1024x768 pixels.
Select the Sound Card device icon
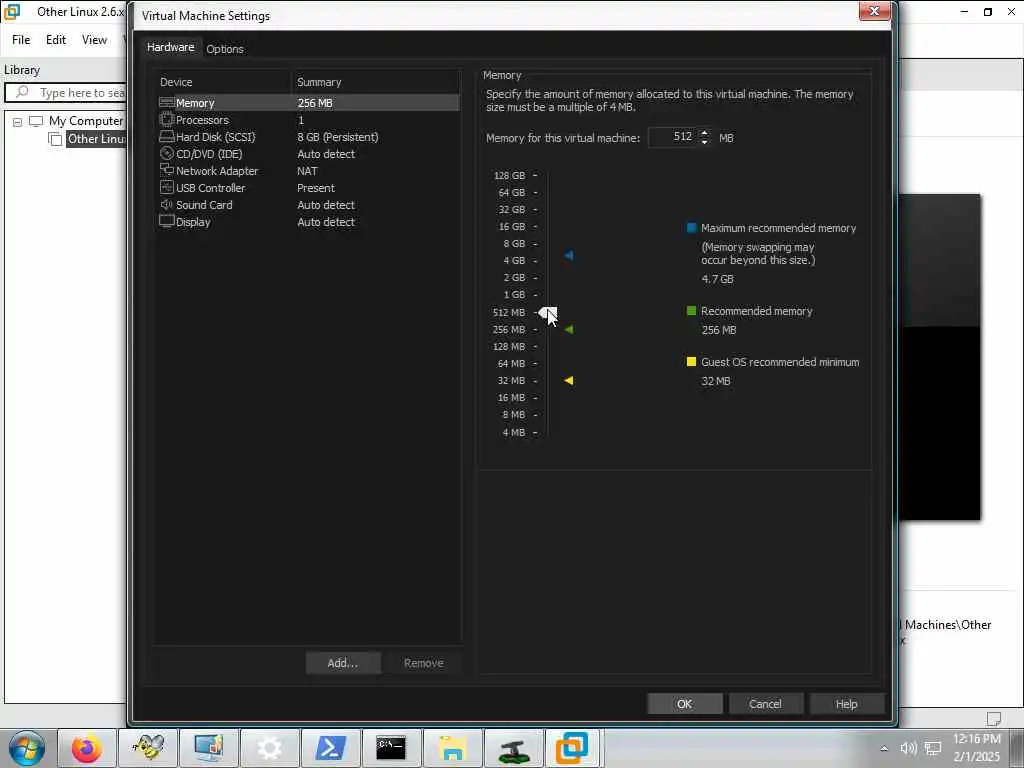coord(167,204)
